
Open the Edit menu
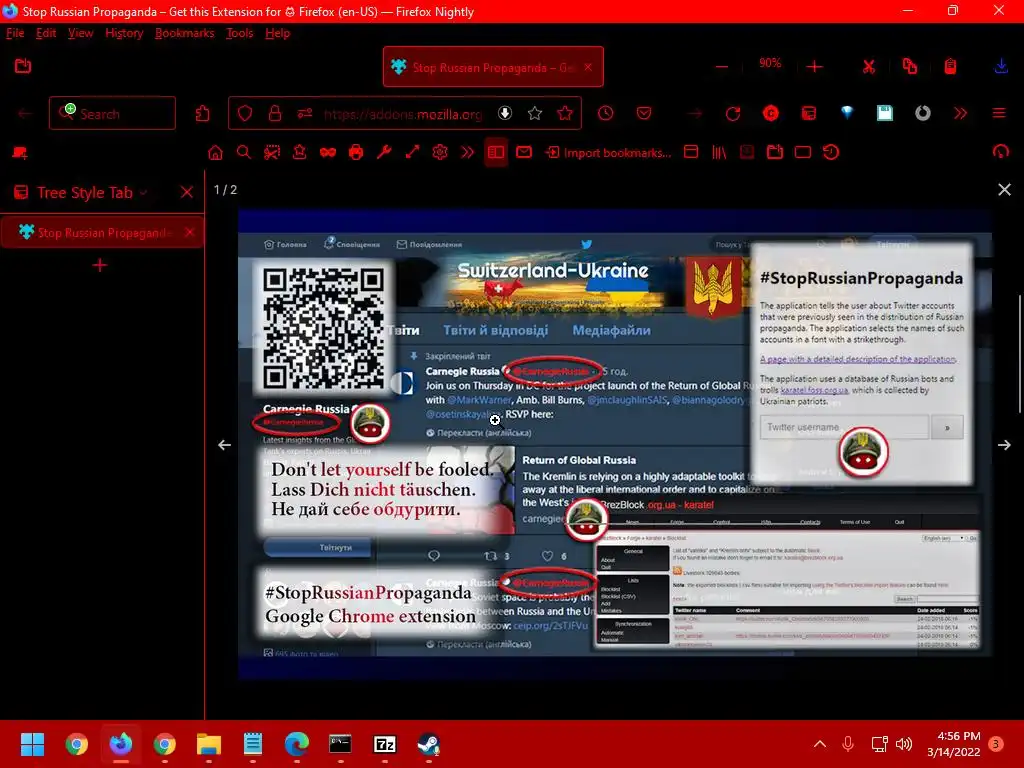pos(46,33)
